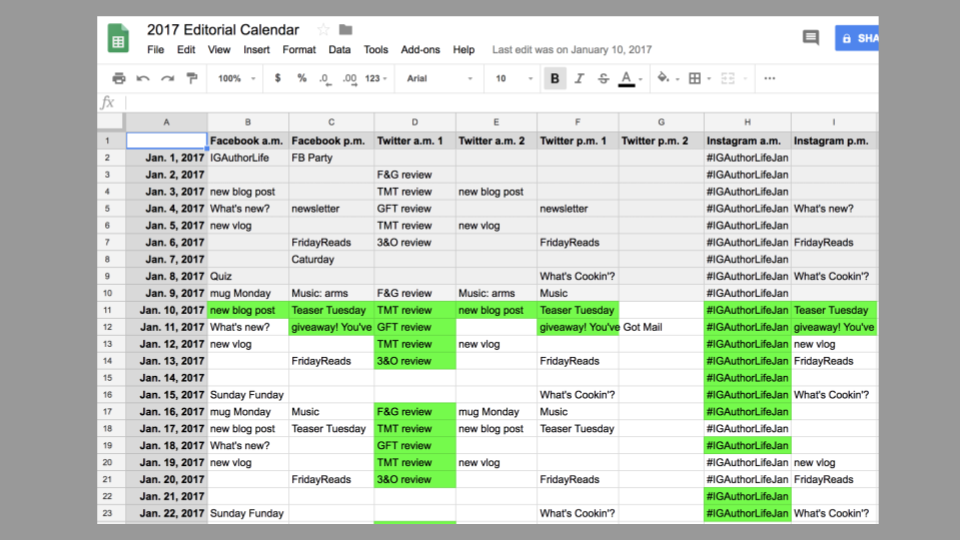Click the select-all corner box
960x540 pixels.
[x=111, y=122]
